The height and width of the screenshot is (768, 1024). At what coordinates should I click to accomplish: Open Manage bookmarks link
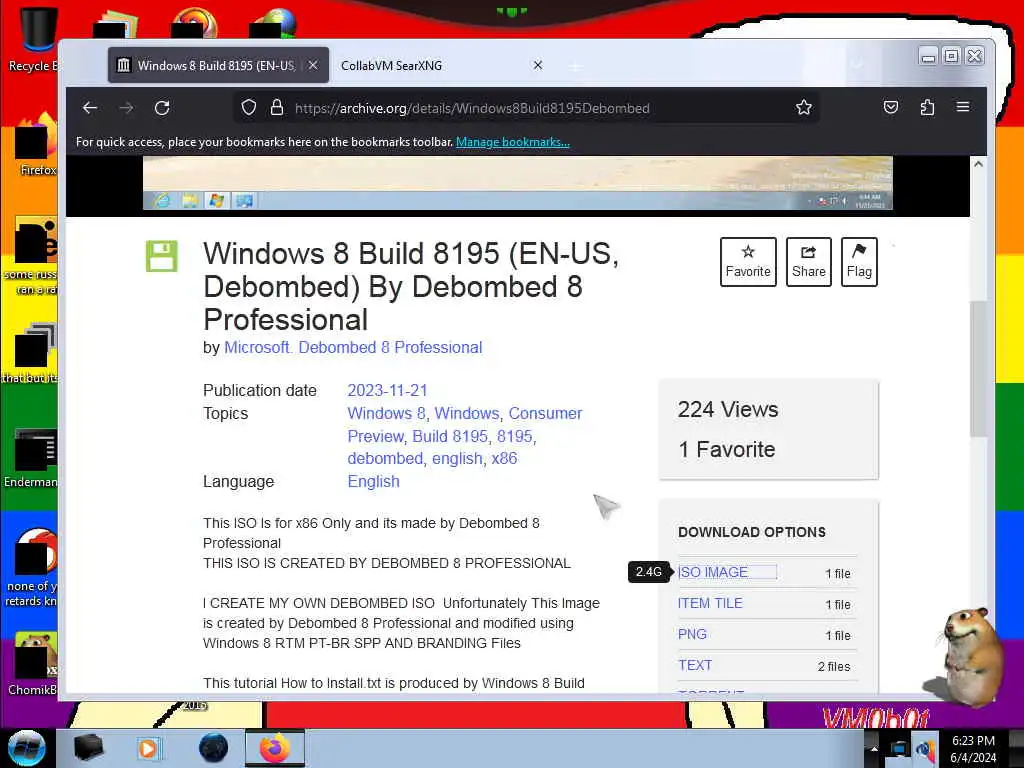coord(513,142)
